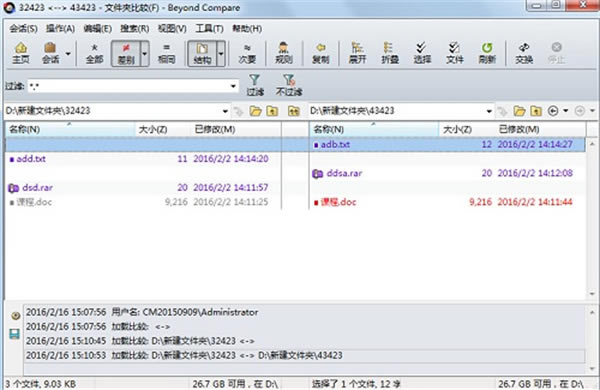Click the Collapse all (折叠) toolbar icon
The image size is (600, 390).
pos(390,53)
